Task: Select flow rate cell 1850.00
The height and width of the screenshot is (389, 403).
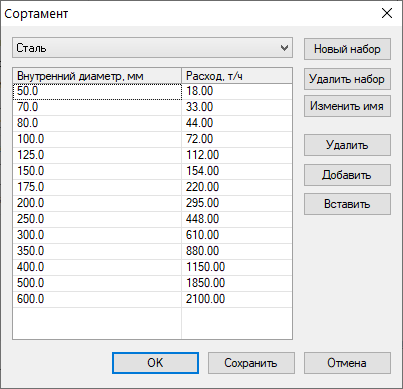Action: (237, 283)
